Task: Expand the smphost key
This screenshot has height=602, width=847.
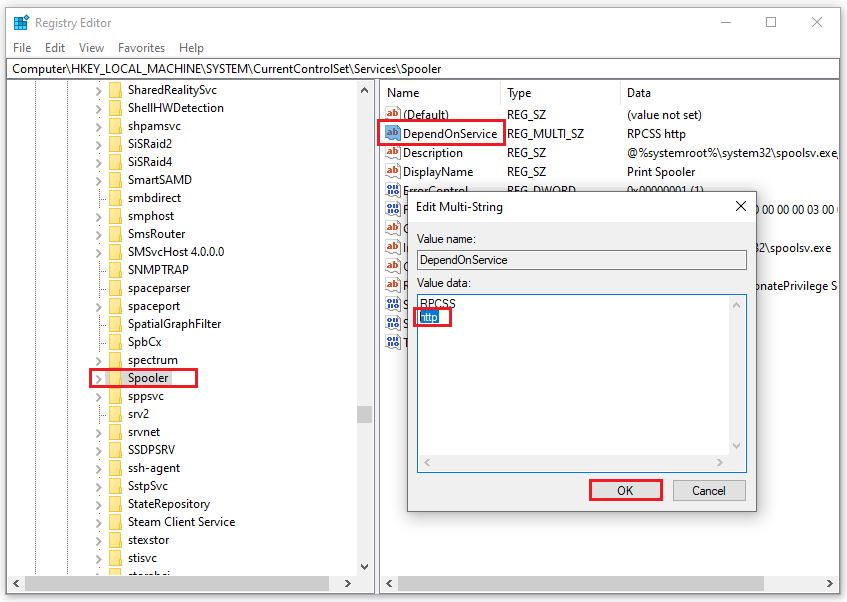Action: point(98,217)
